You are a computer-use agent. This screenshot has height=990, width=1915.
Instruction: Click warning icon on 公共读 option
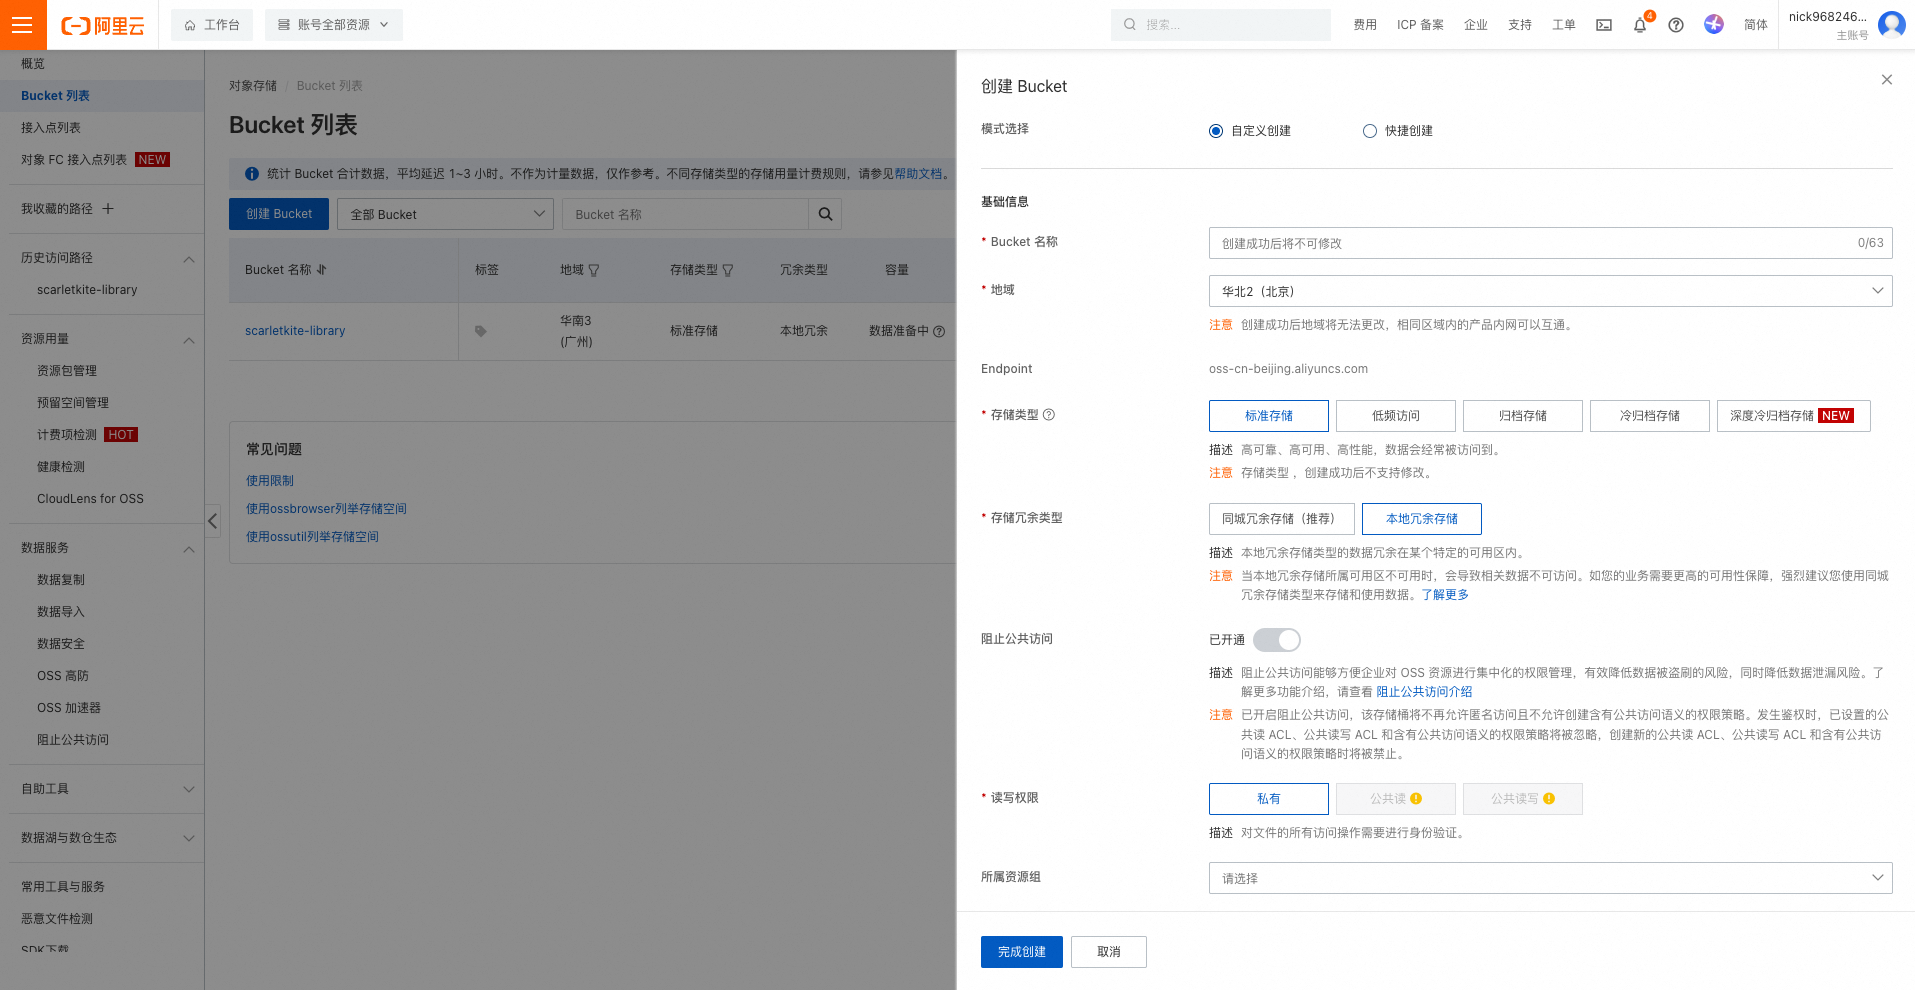click(1416, 798)
